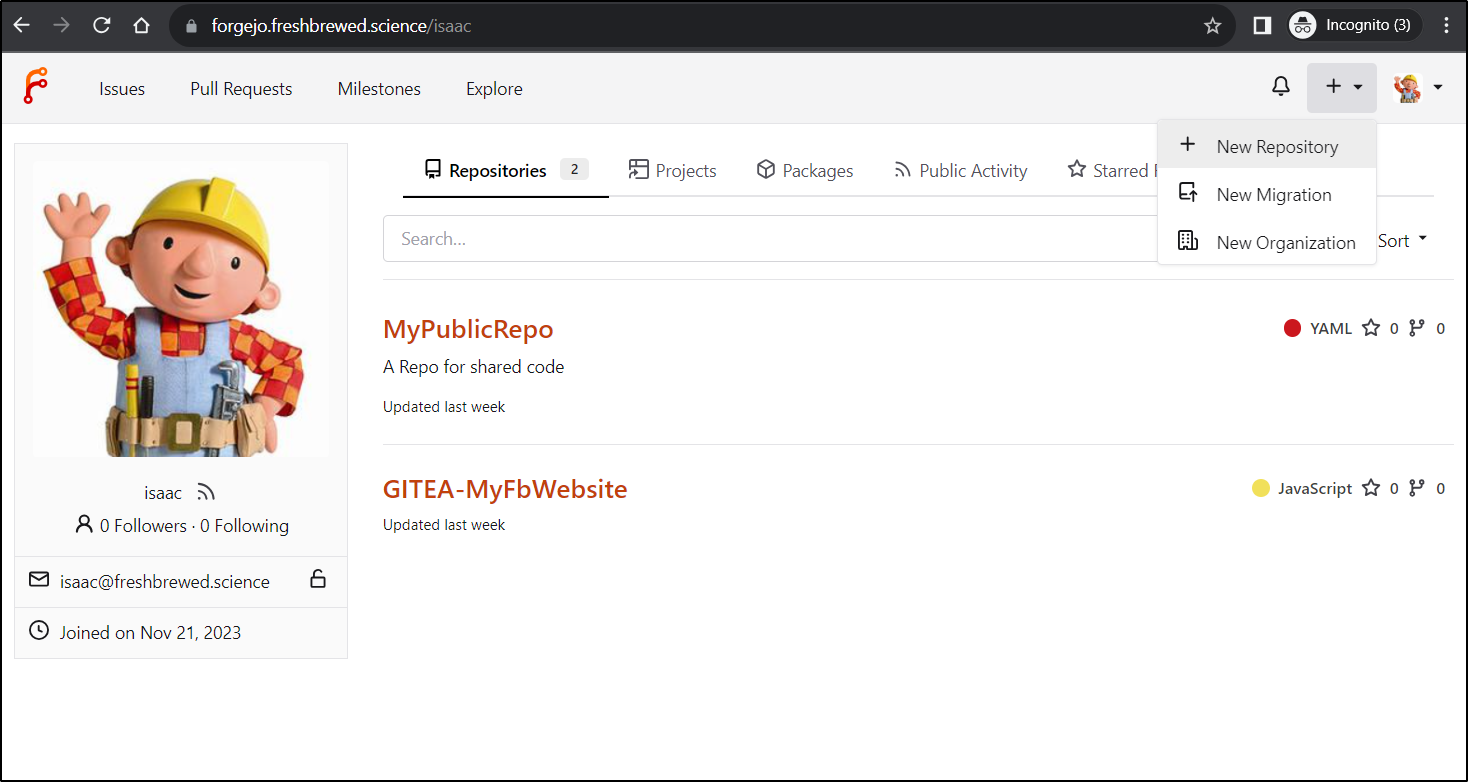Click the Repositories count badge 2

coord(574,169)
